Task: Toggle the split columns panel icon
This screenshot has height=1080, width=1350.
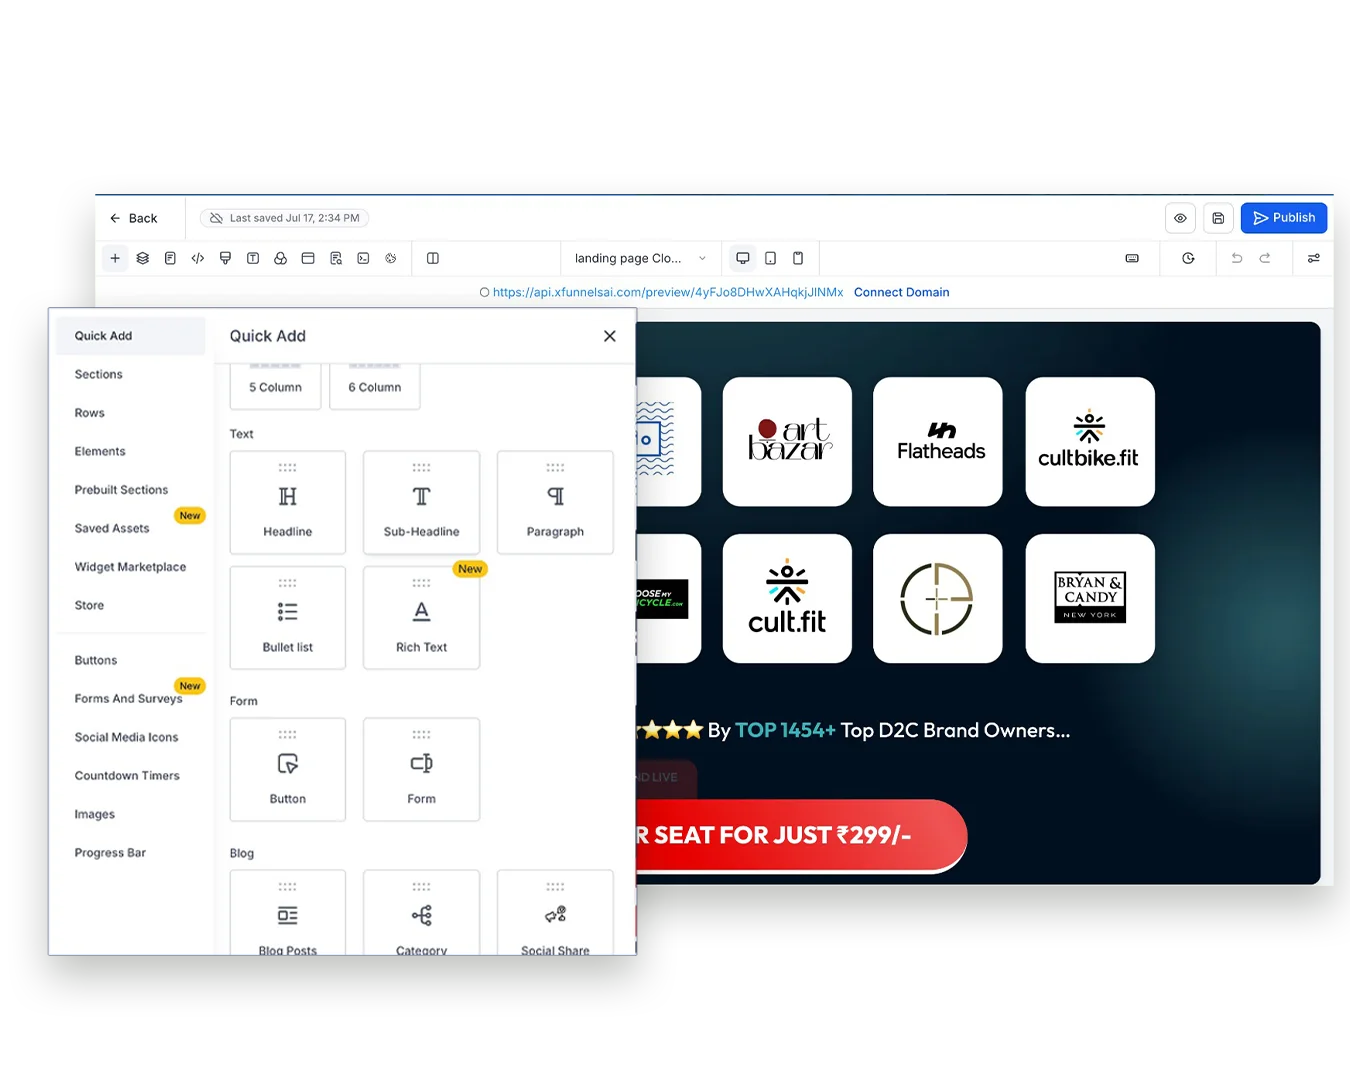Action: point(433,258)
